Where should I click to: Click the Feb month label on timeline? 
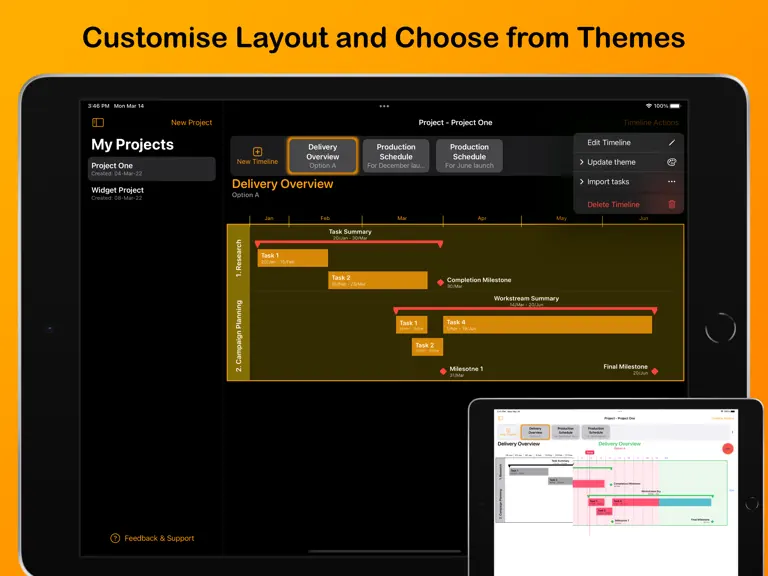[325, 218]
